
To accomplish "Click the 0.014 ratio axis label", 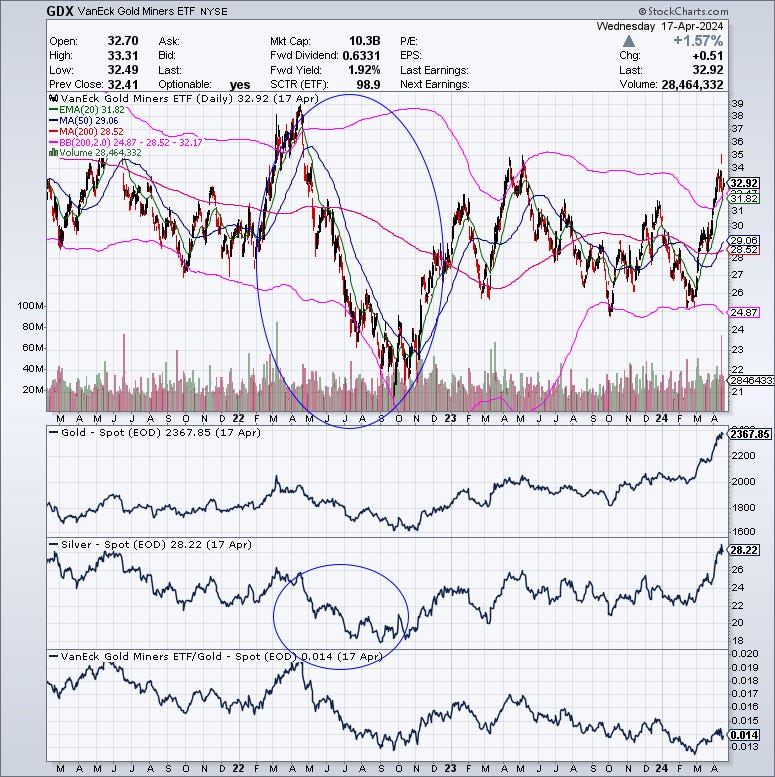I will [744, 735].
